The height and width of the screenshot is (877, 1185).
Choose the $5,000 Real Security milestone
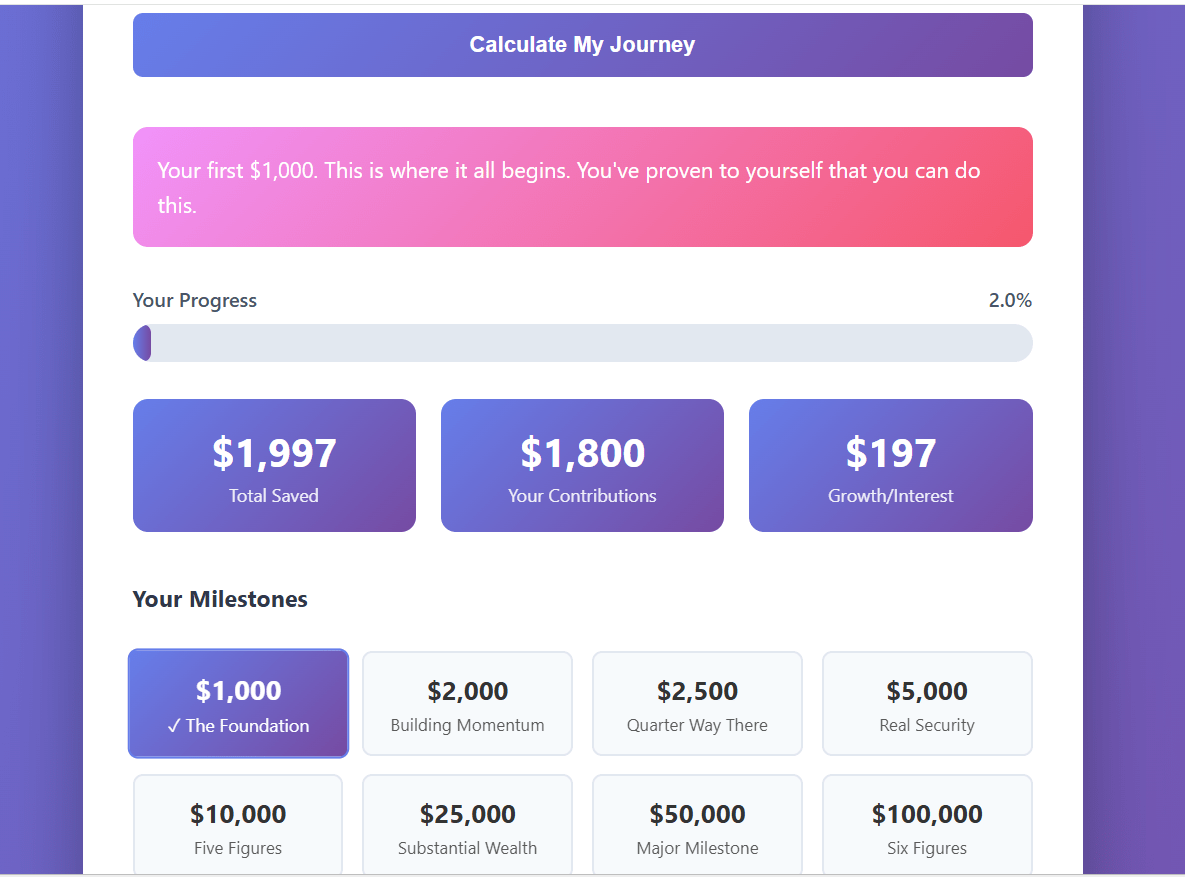[x=927, y=704]
